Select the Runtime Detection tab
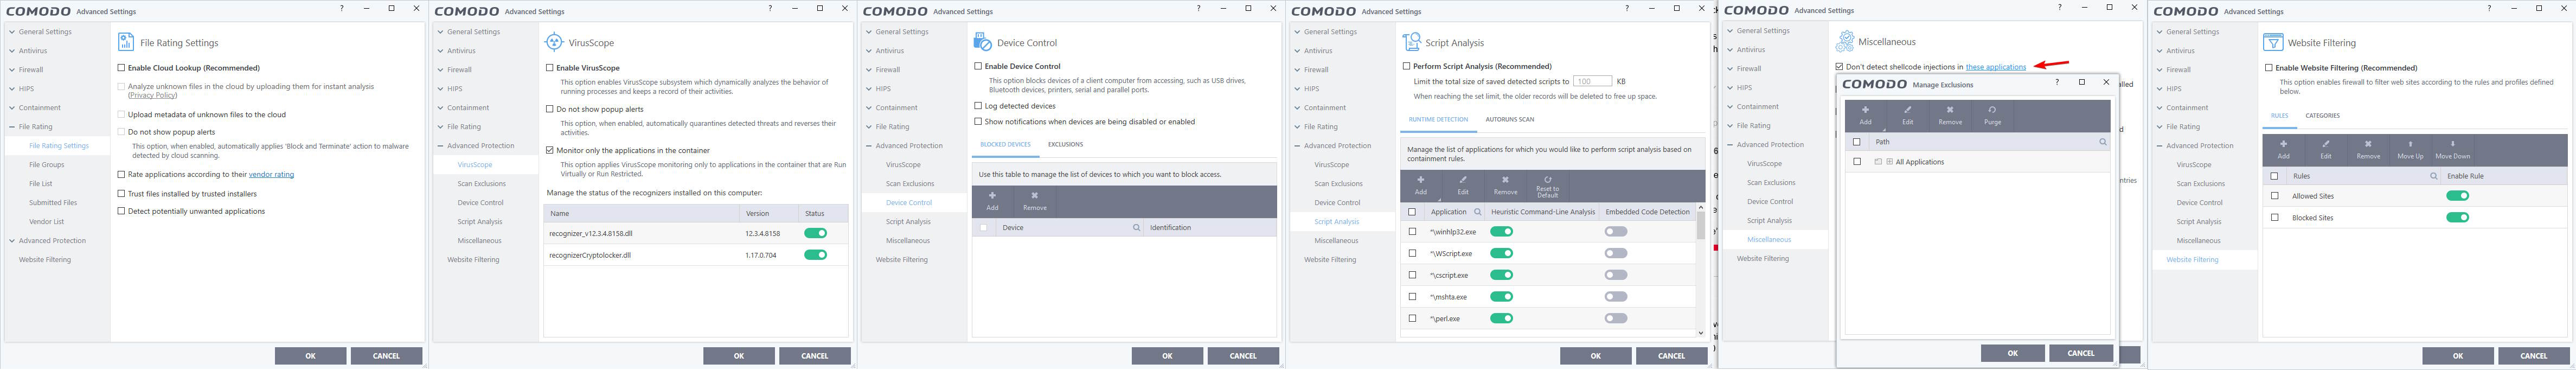This screenshot has height=370, width=2576. [1438, 119]
